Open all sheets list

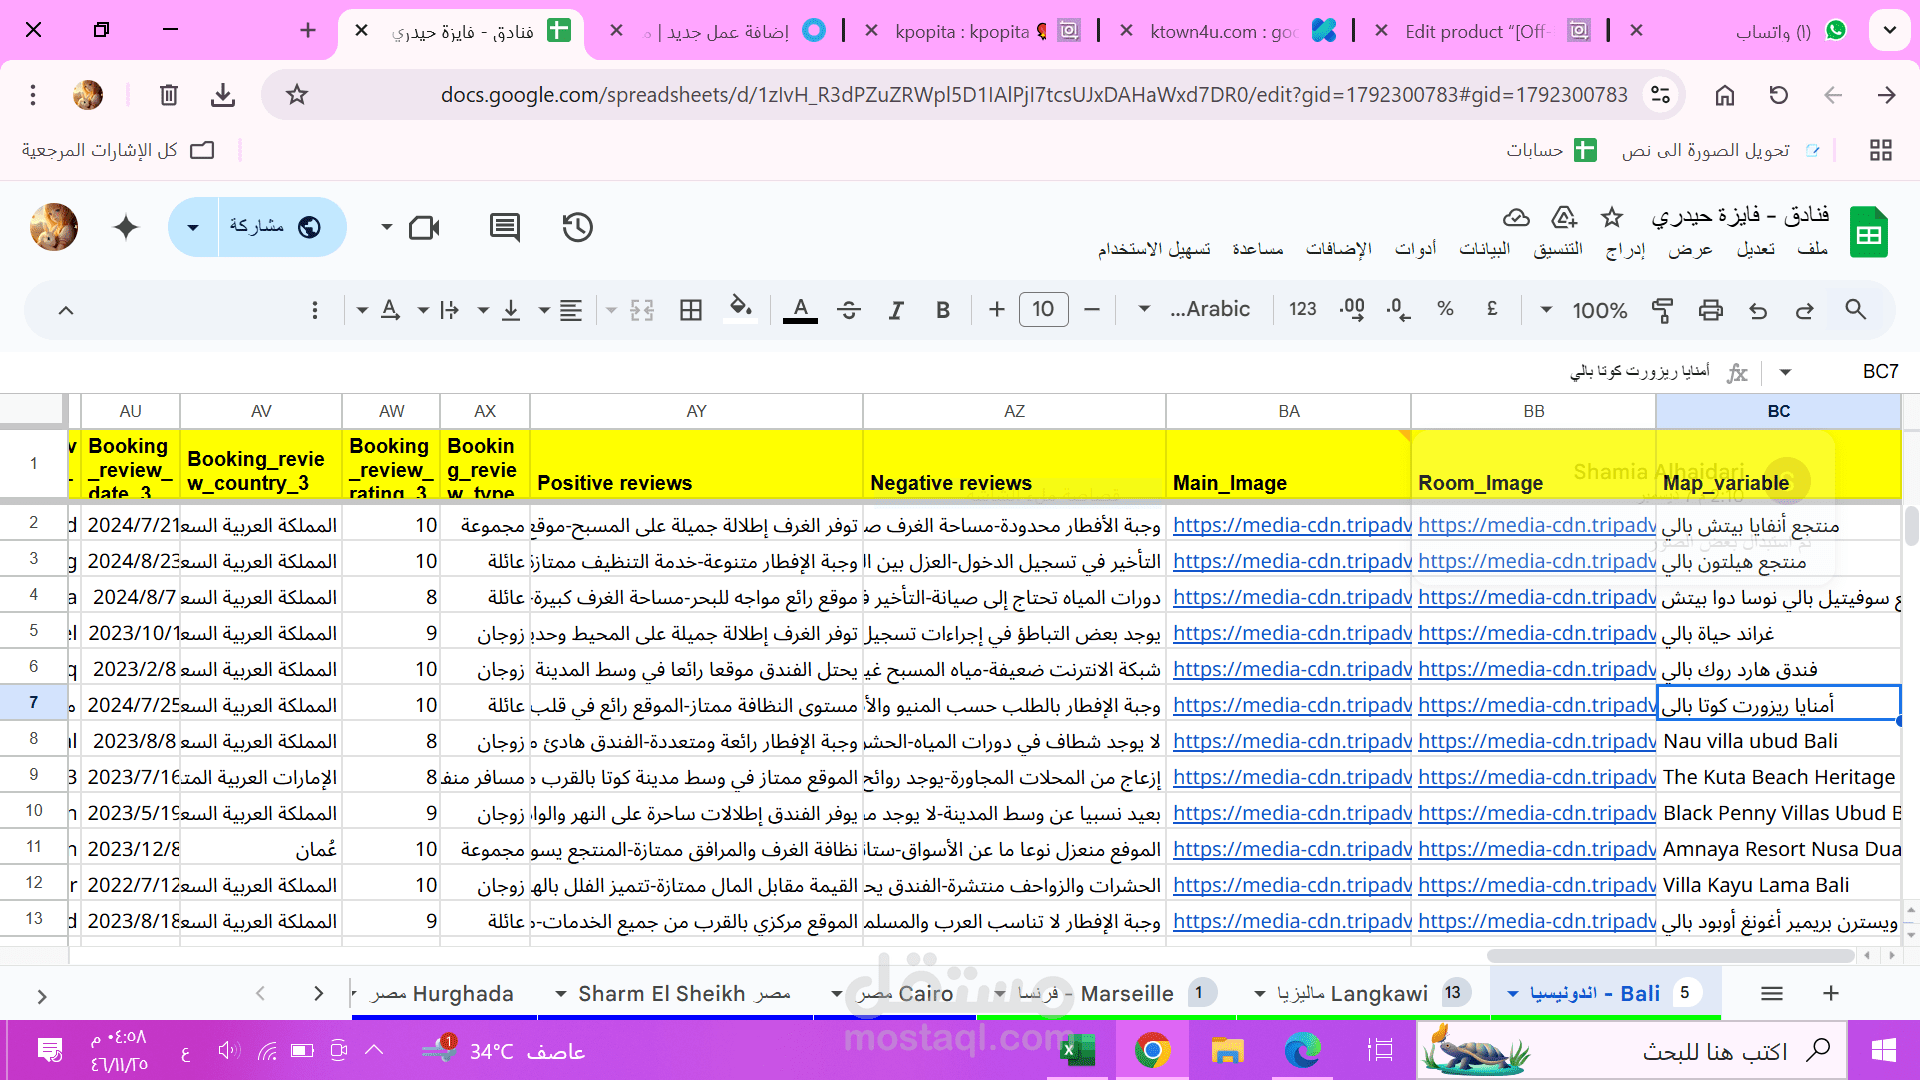pyautogui.click(x=1771, y=993)
